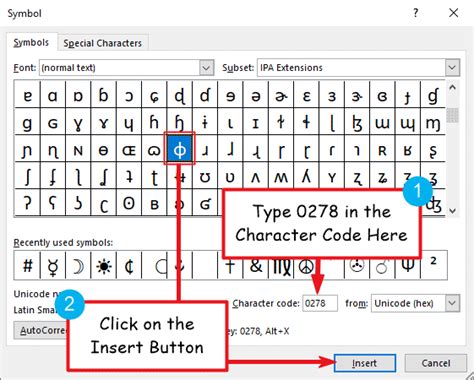Choose the small capital OE ɶ symbol
Screen dimensions: 474x380
129,150
